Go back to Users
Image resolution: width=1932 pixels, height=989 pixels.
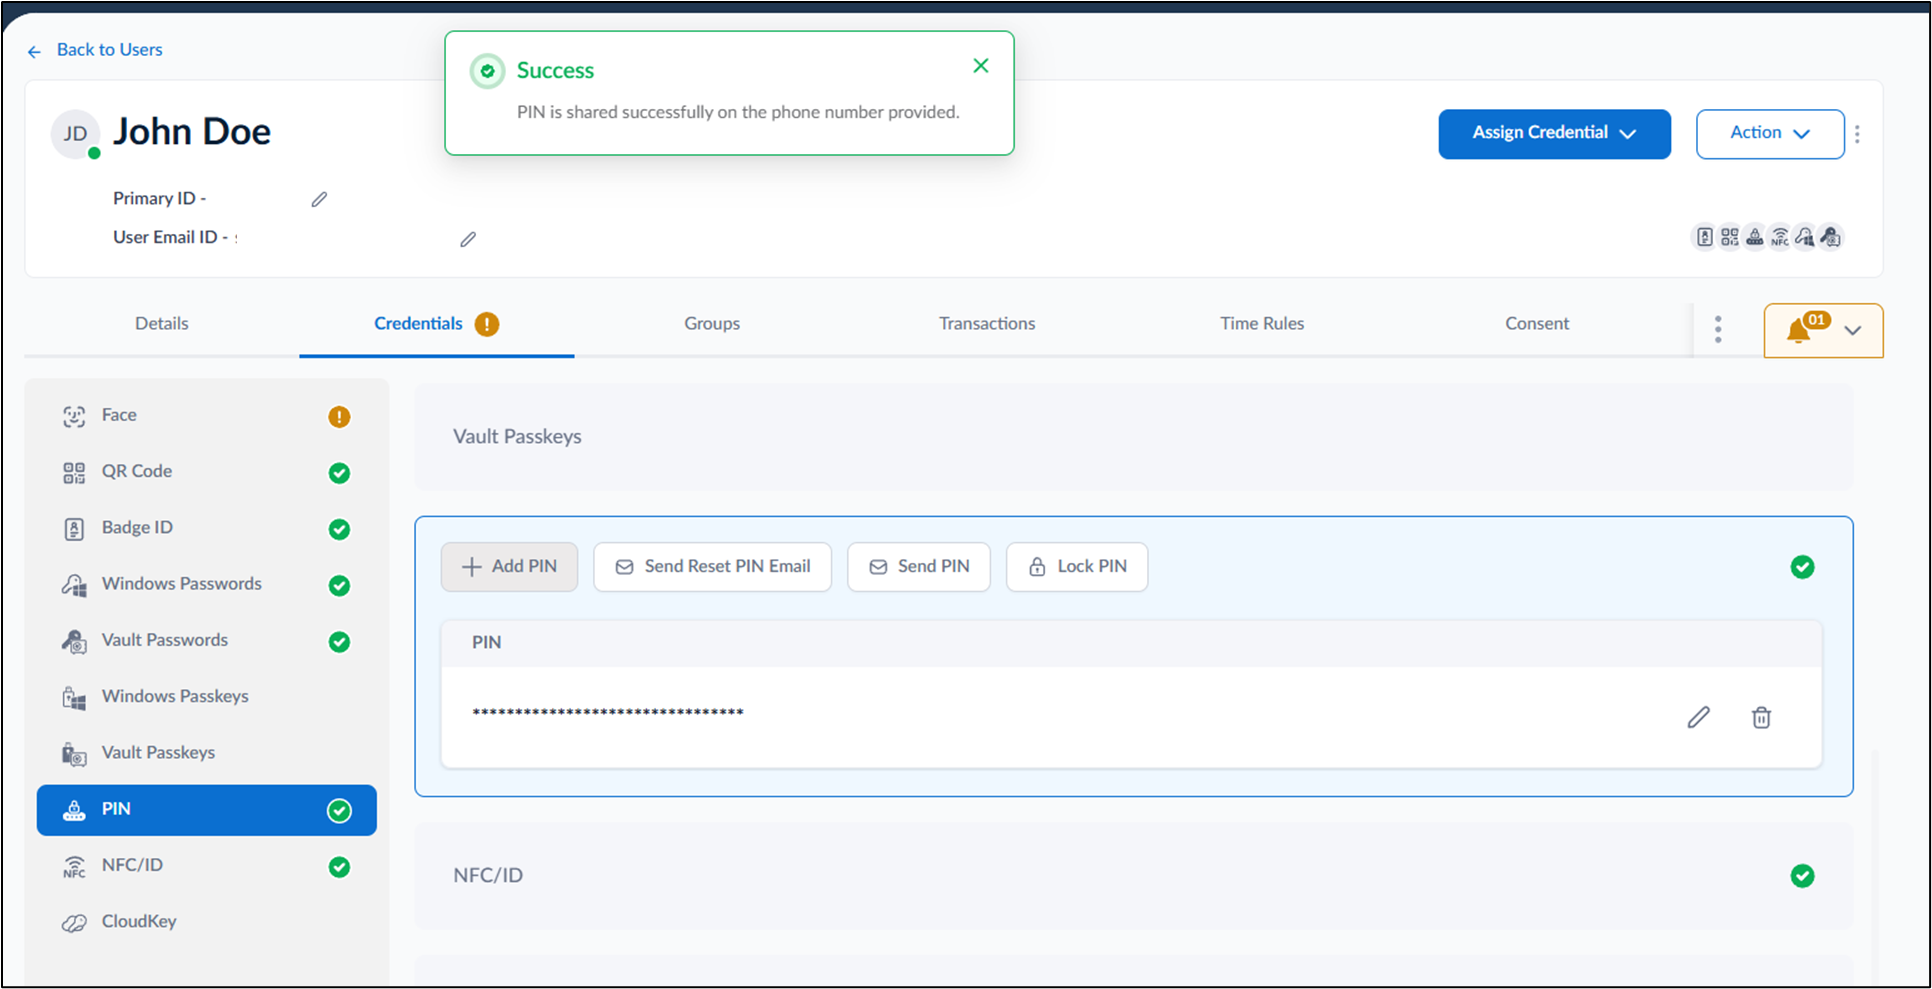pos(95,50)
